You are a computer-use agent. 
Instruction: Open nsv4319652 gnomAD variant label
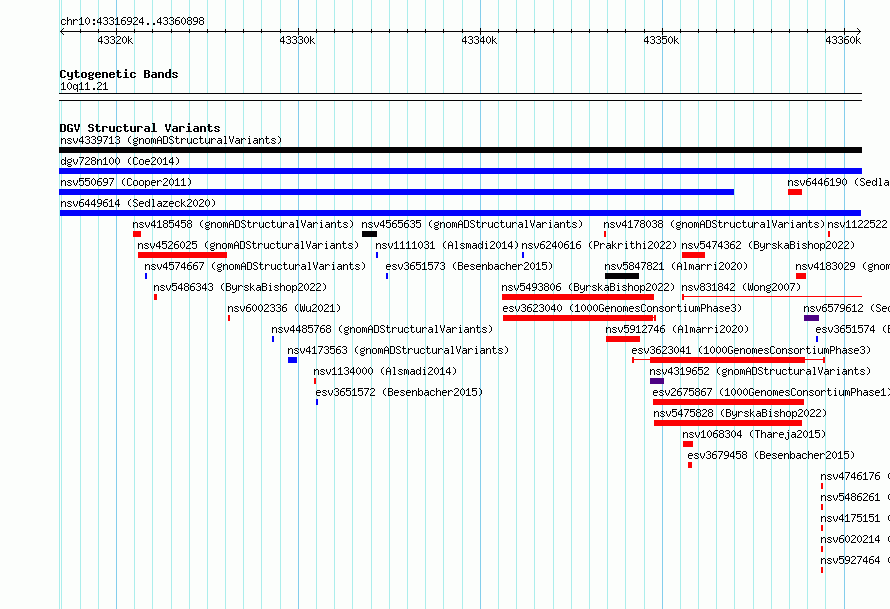point(760,371)
